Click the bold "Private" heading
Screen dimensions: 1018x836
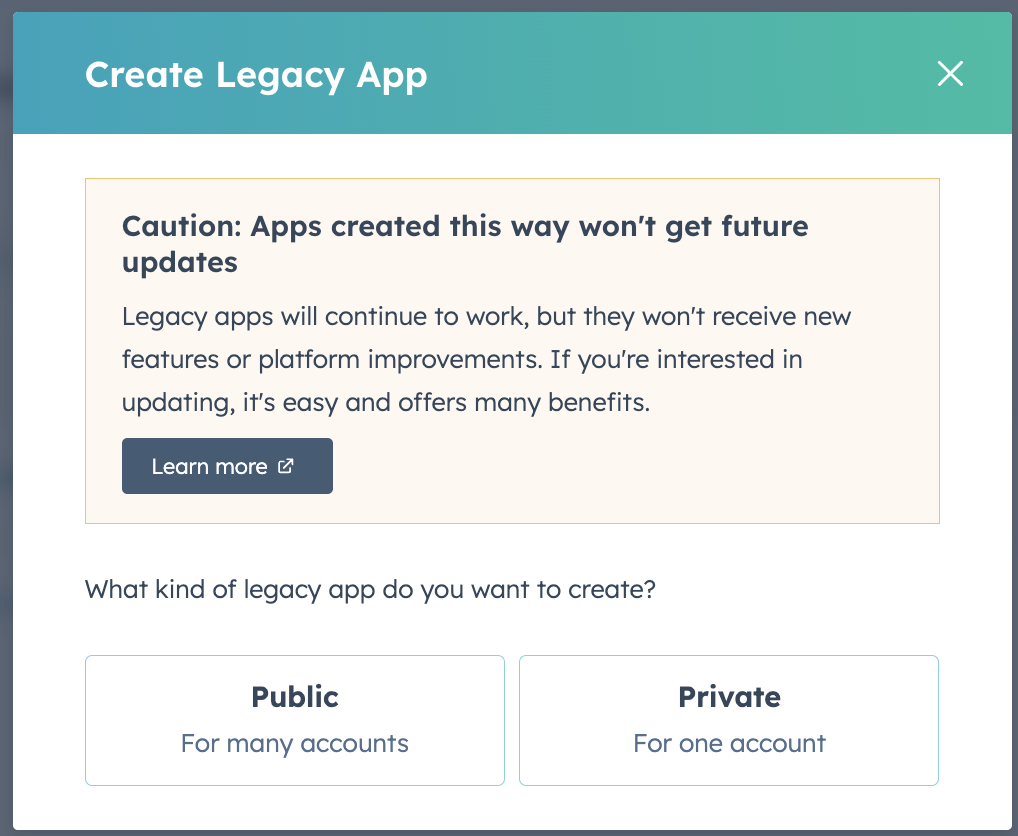click(729, 697)
